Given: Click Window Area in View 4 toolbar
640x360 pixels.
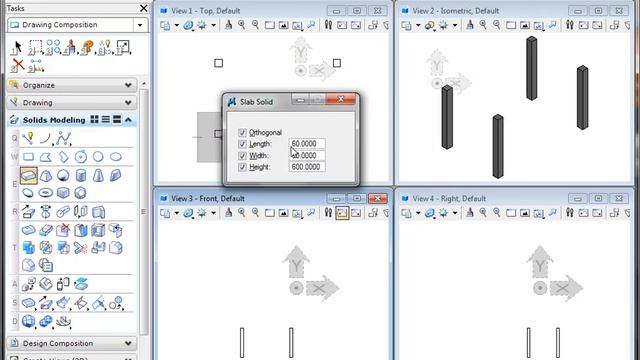Looking at the screenshot, I should tap(511, 213).
